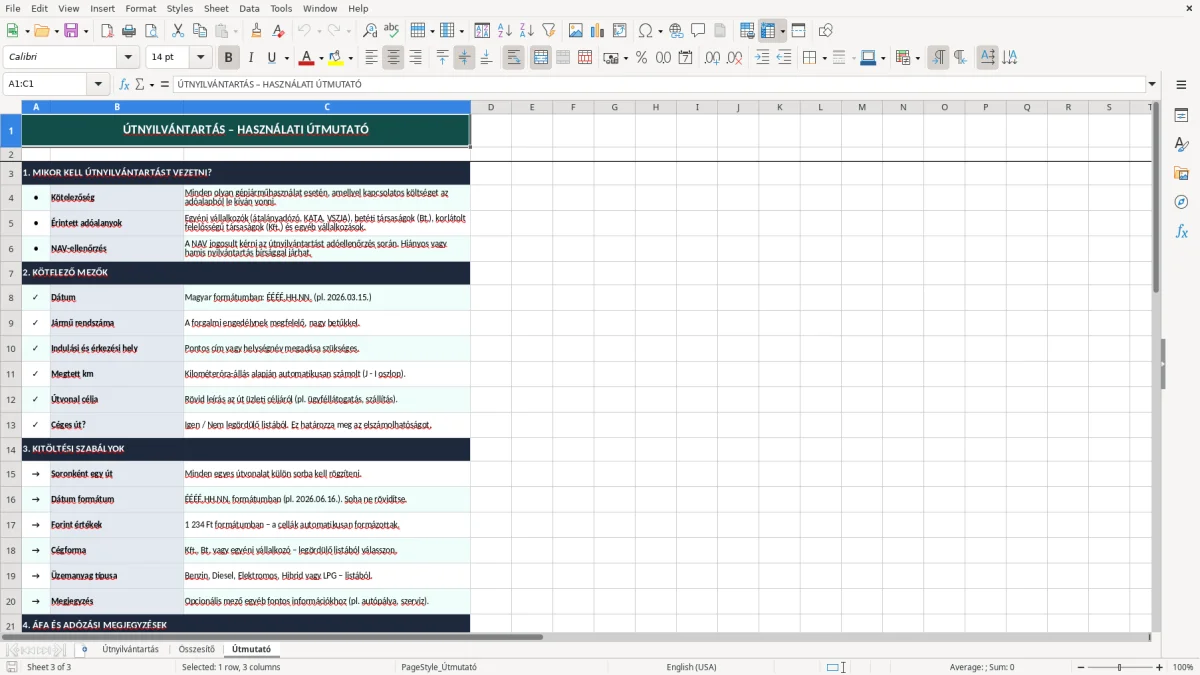Insert a chart
Viewport: 1200px width, 675px height.
coord(598,31)
